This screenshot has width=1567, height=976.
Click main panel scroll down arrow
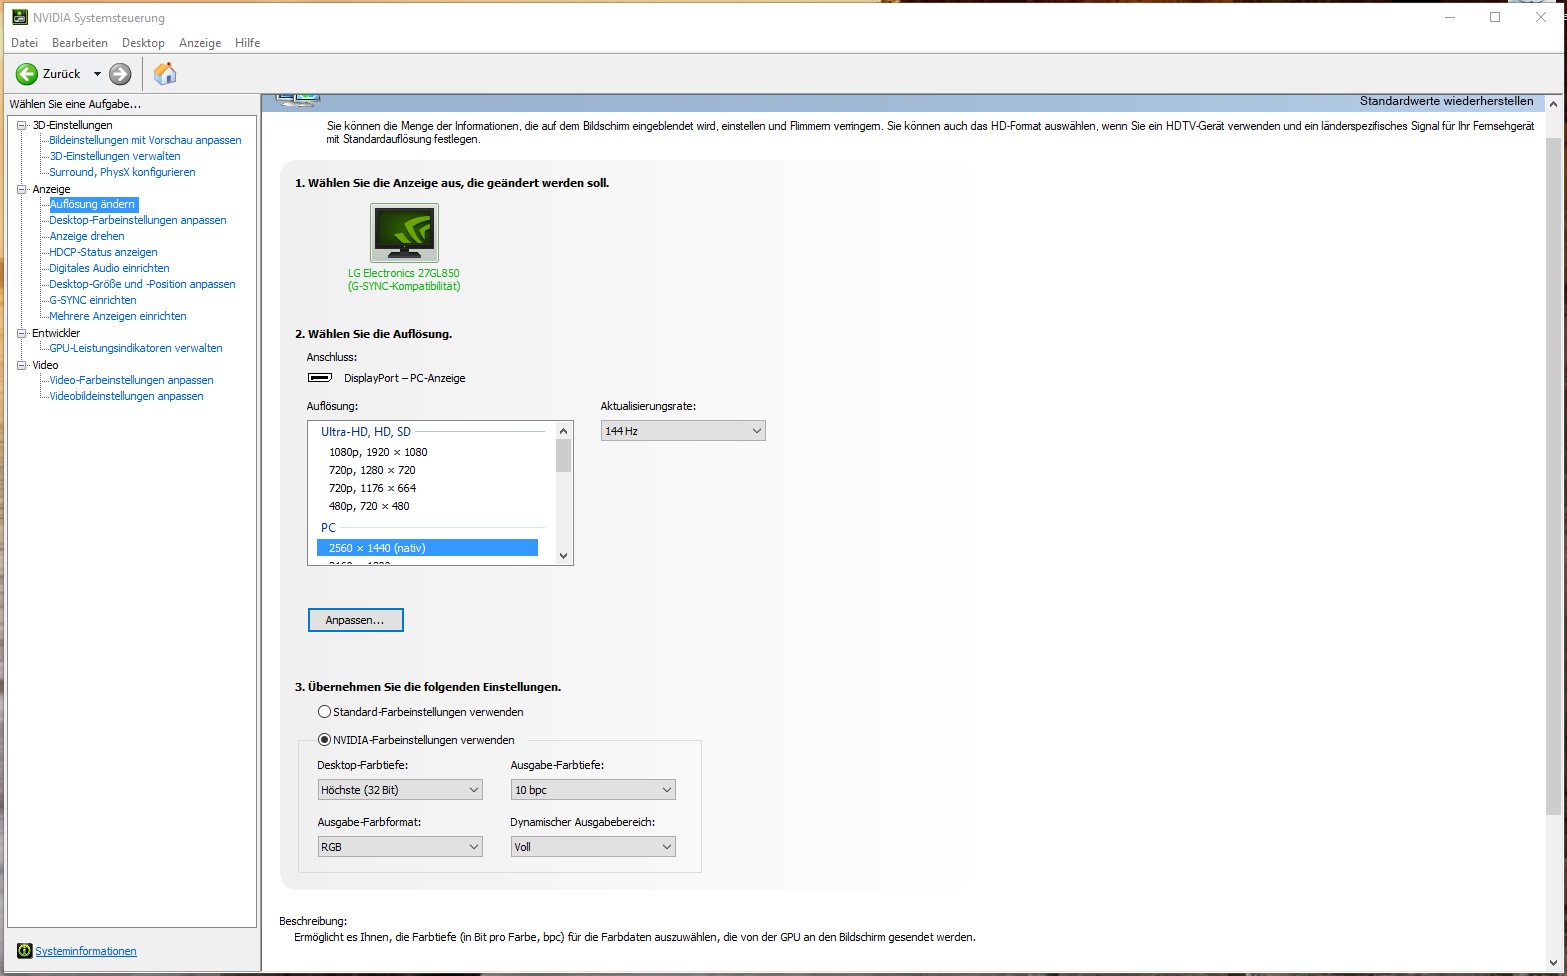pos(1553,964)
